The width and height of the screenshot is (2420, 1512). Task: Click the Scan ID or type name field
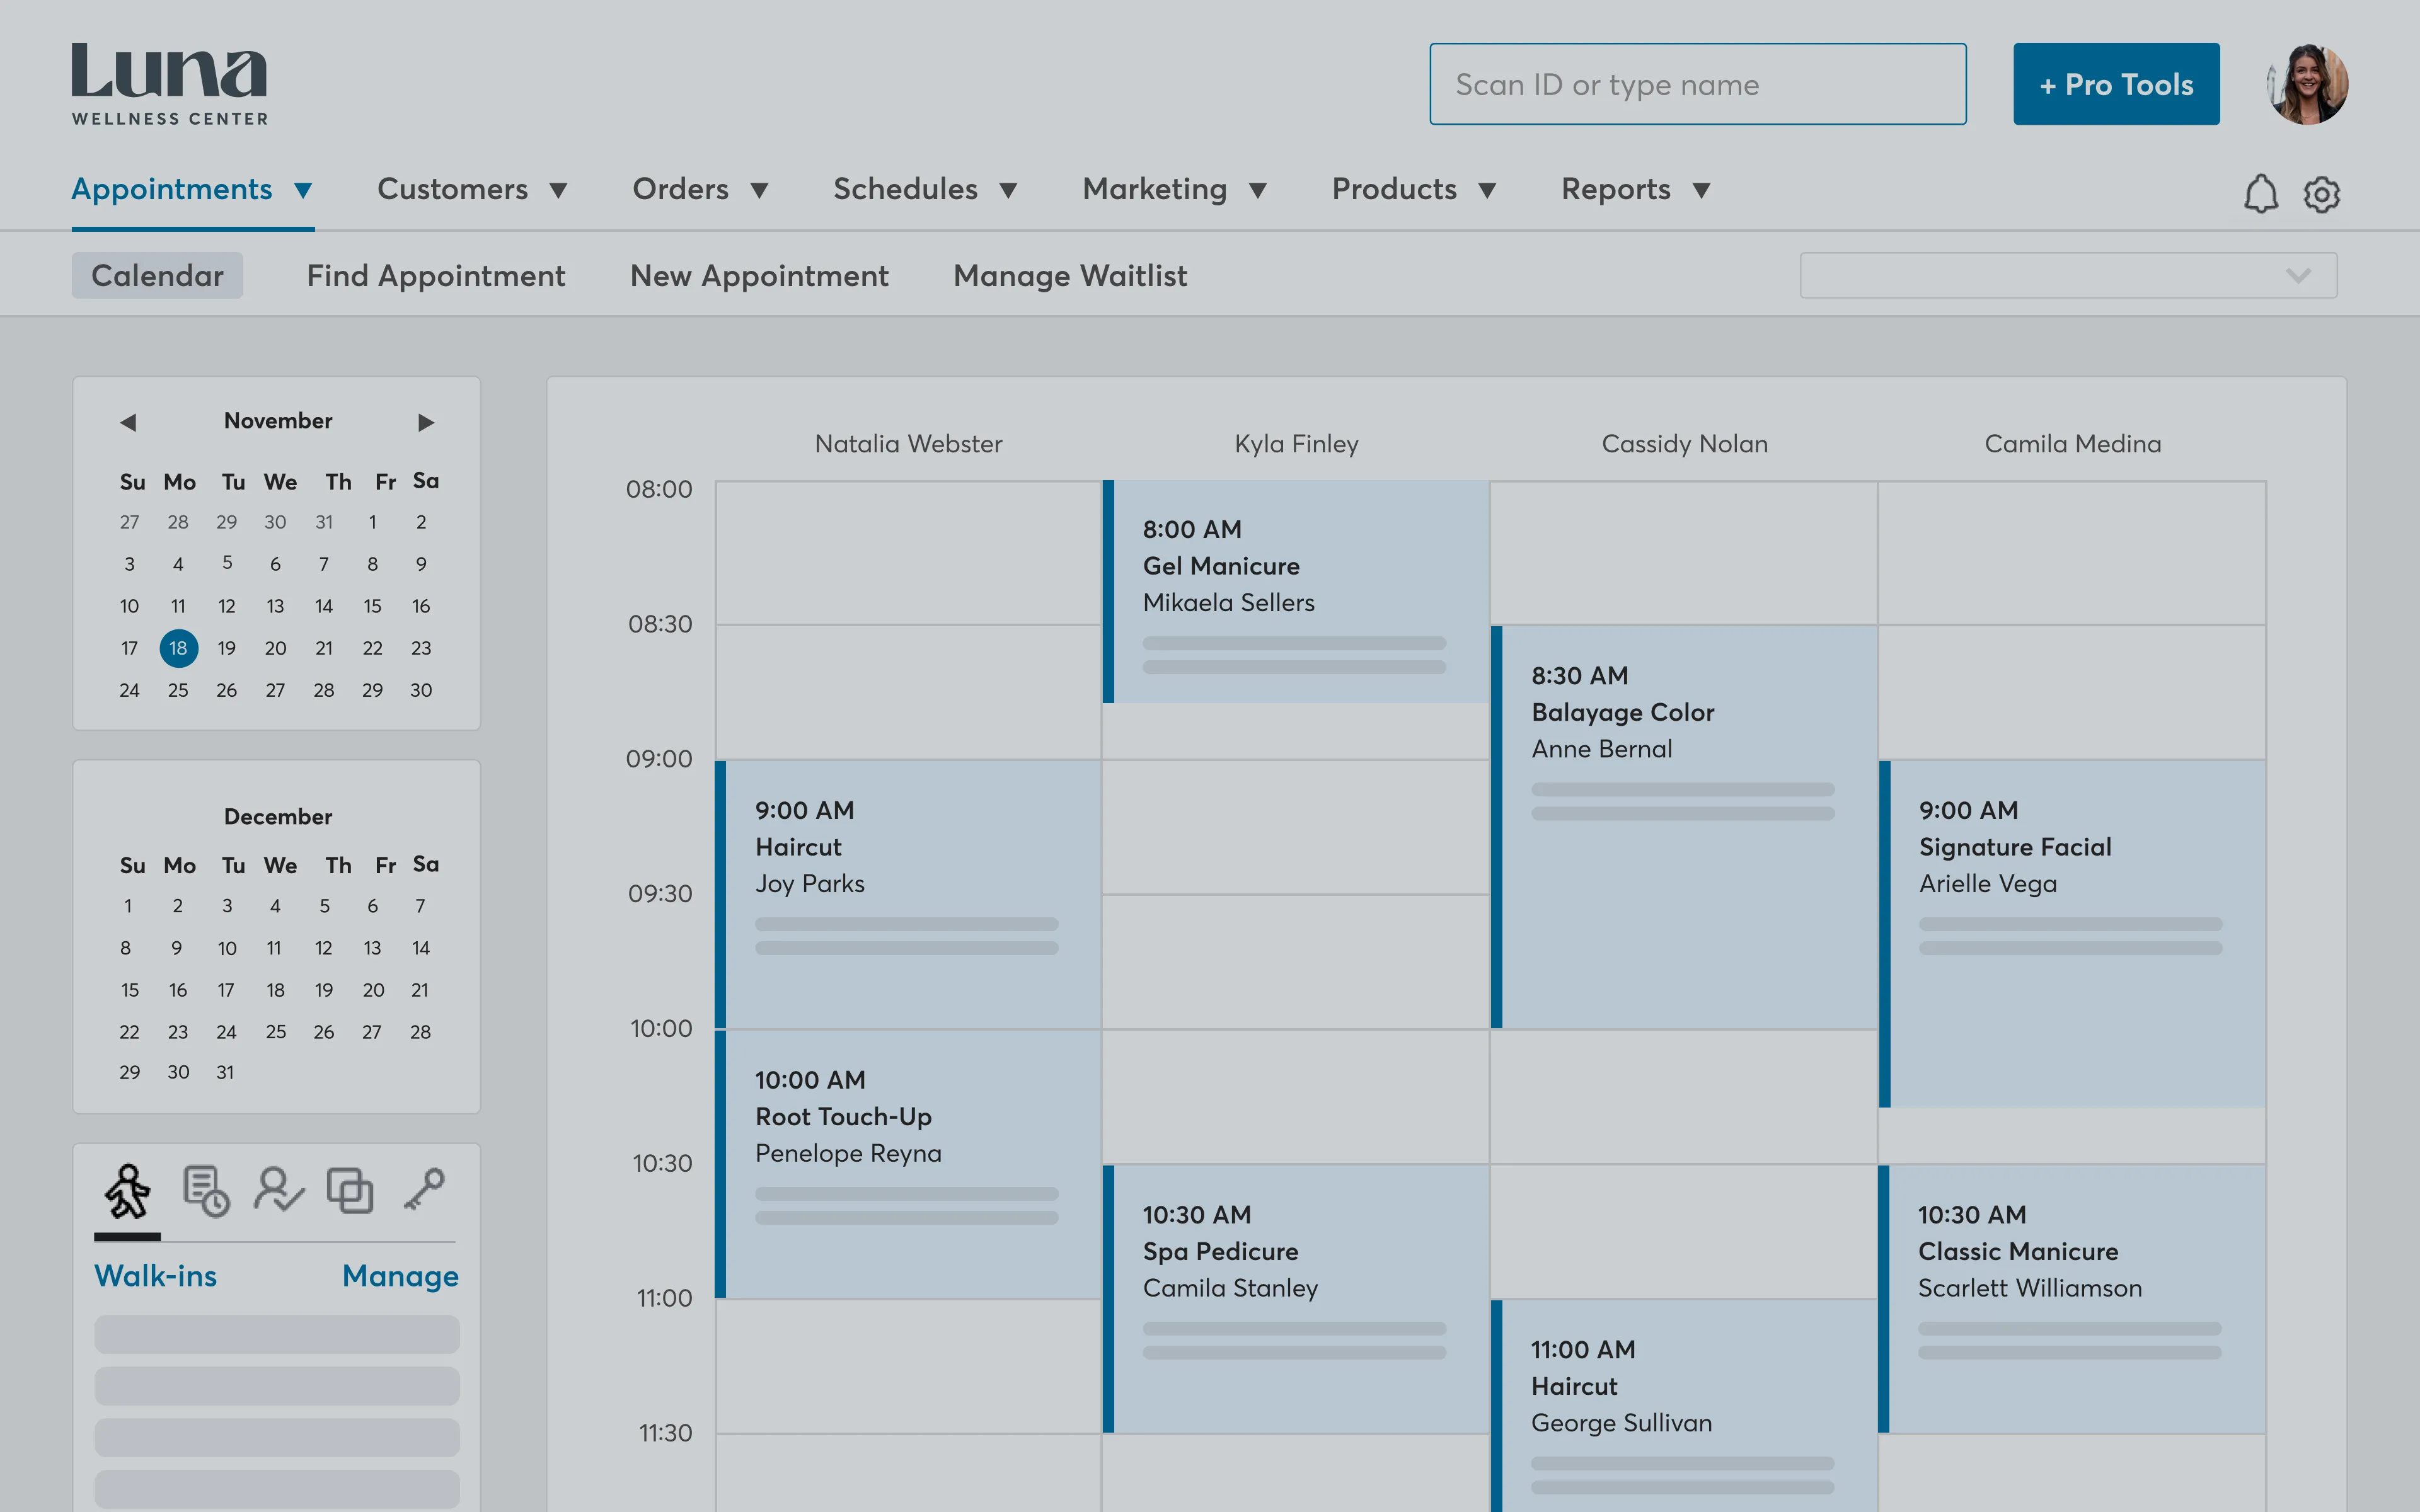(x=1697, y=85)
